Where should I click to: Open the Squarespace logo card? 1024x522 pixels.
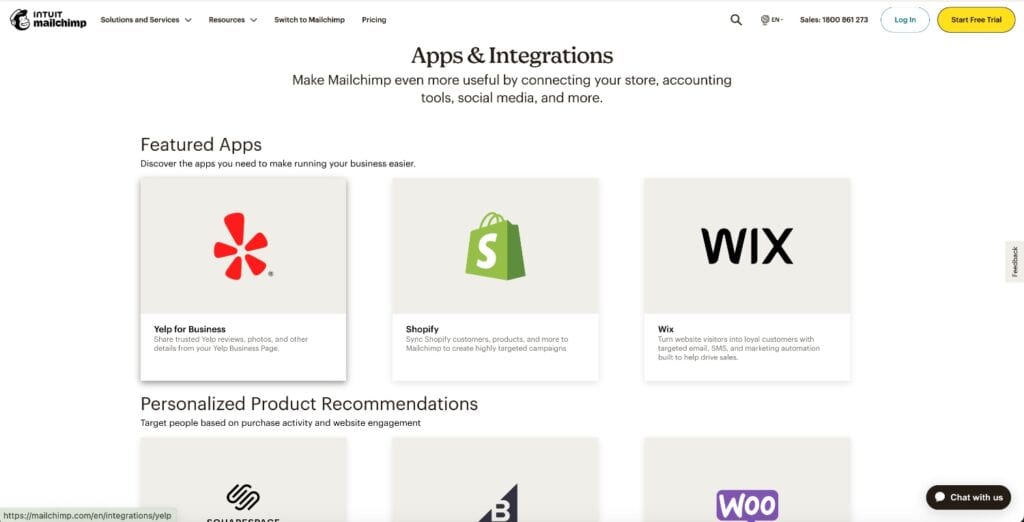pos(243,480)
